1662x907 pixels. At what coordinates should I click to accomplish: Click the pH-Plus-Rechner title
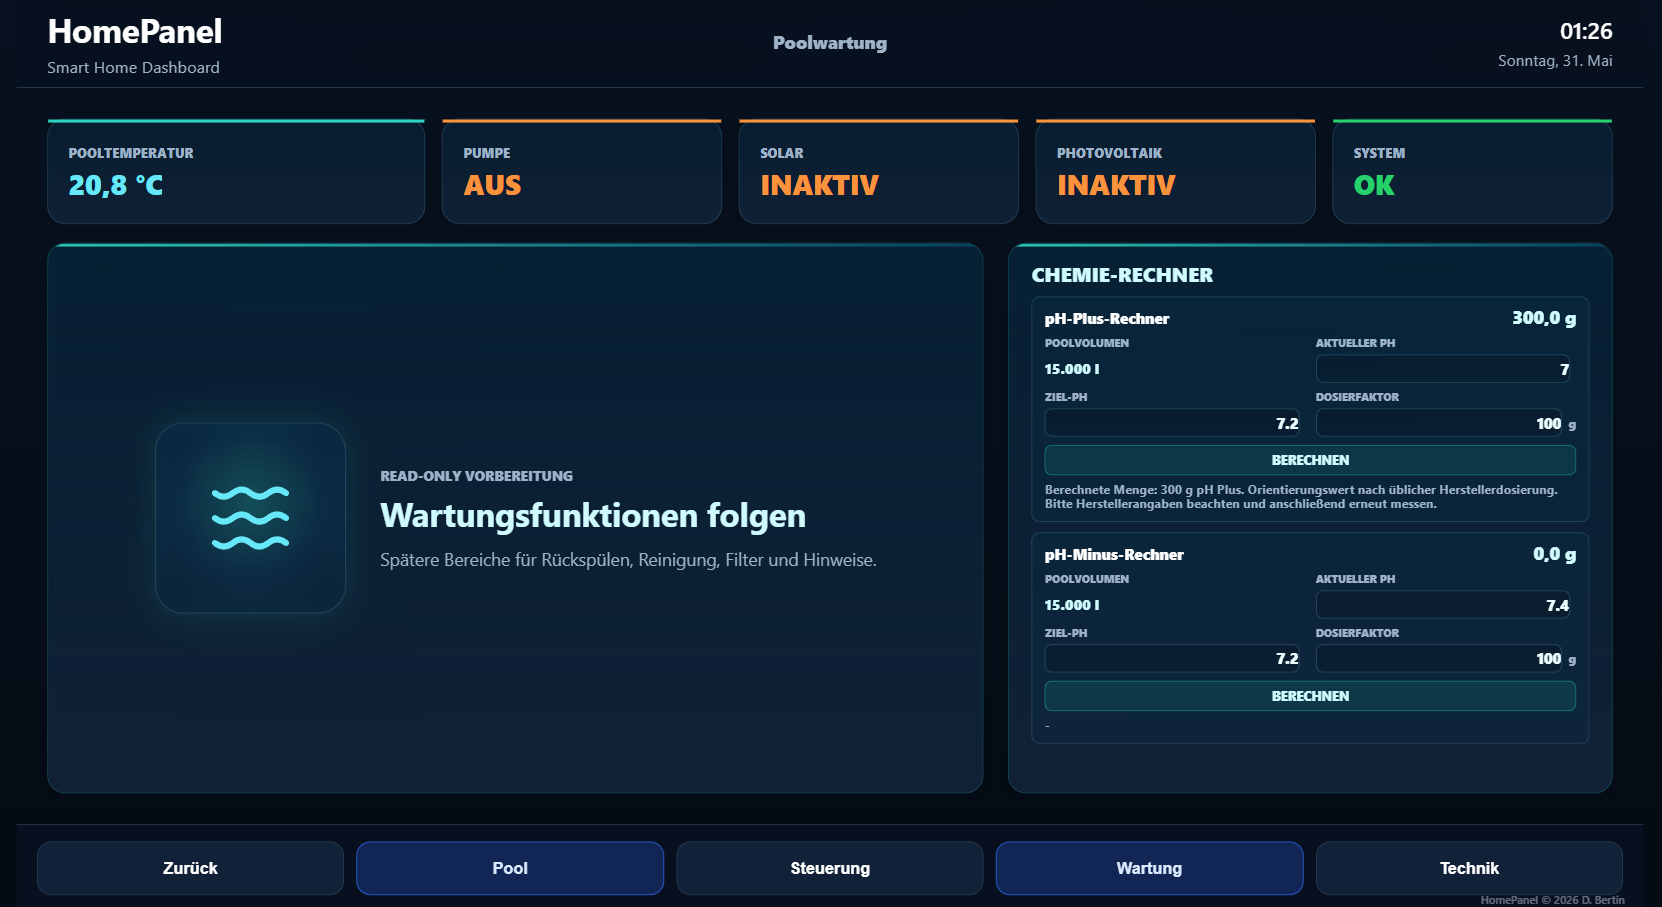tap(1107, 319)
